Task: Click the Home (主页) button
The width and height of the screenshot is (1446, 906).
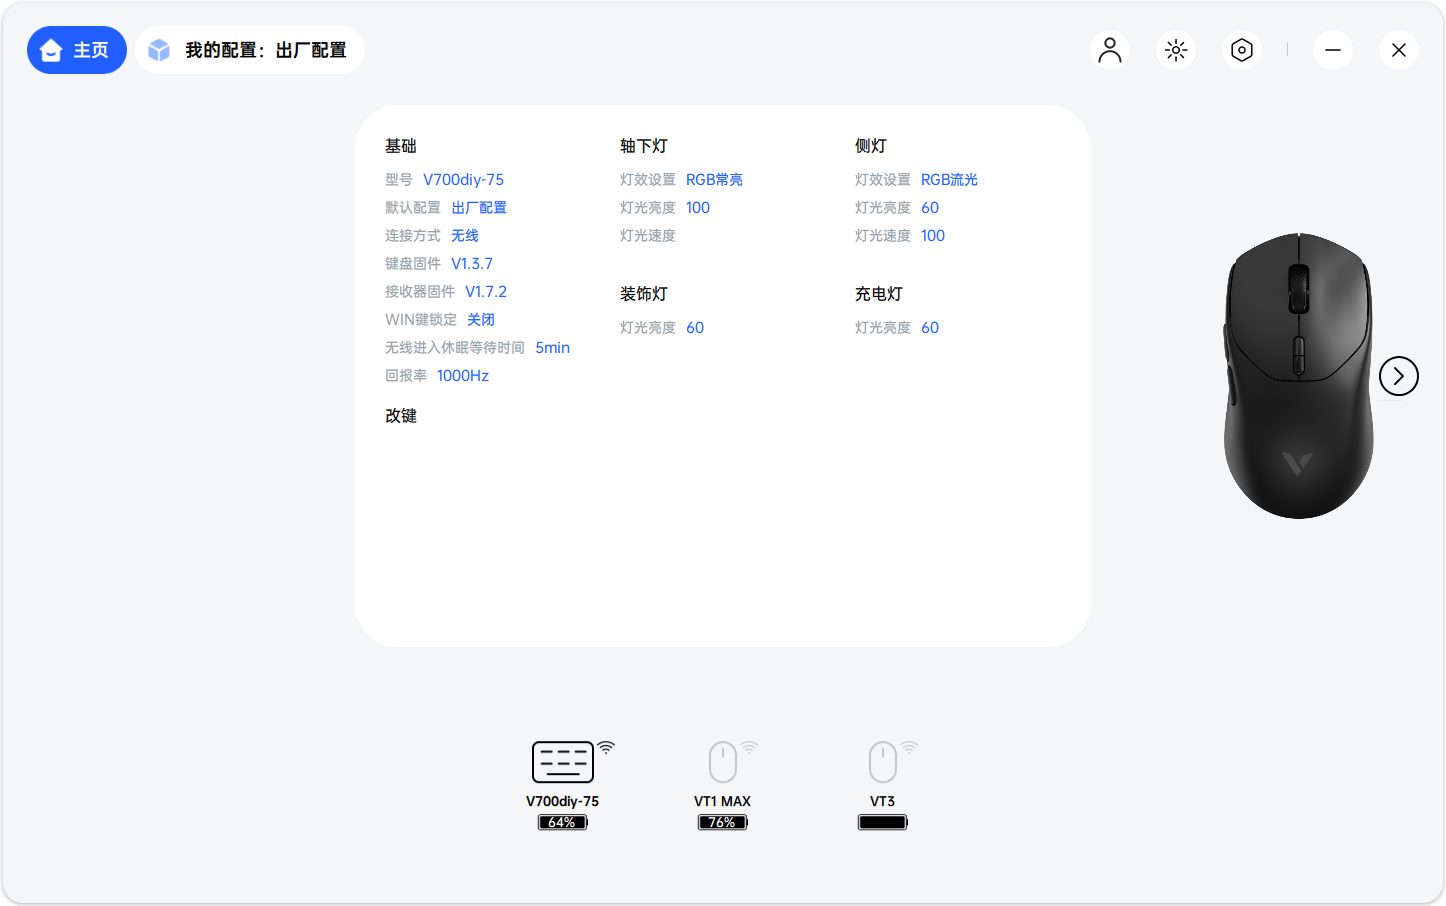Action: 77,50
